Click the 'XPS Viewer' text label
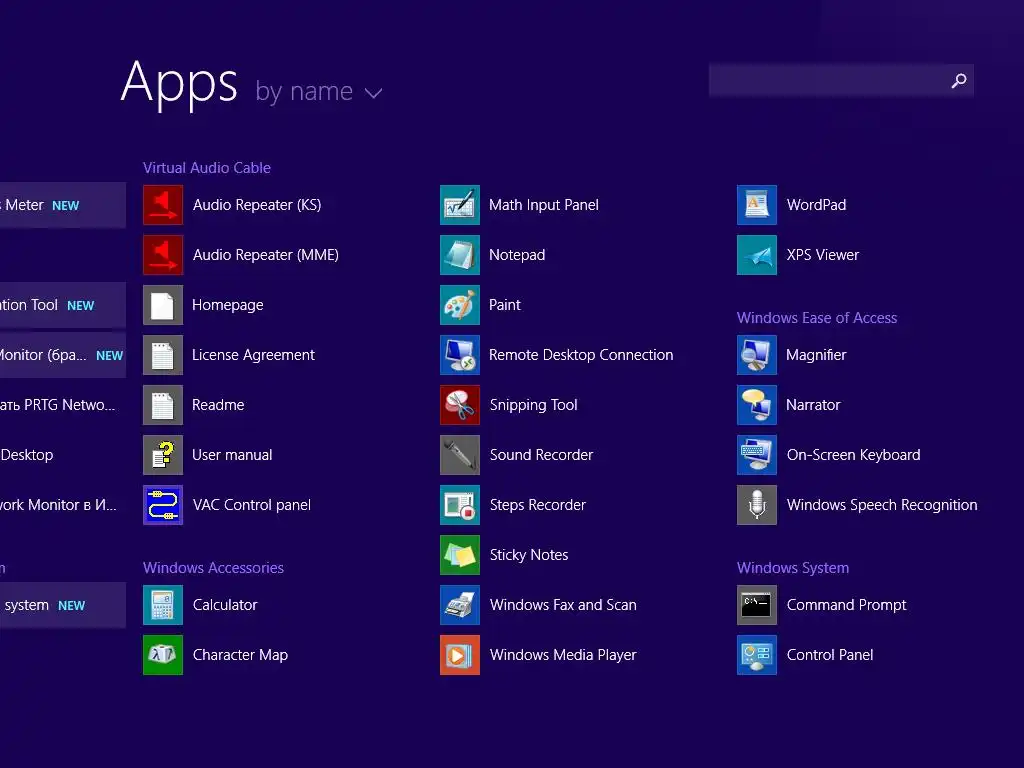 823,255
